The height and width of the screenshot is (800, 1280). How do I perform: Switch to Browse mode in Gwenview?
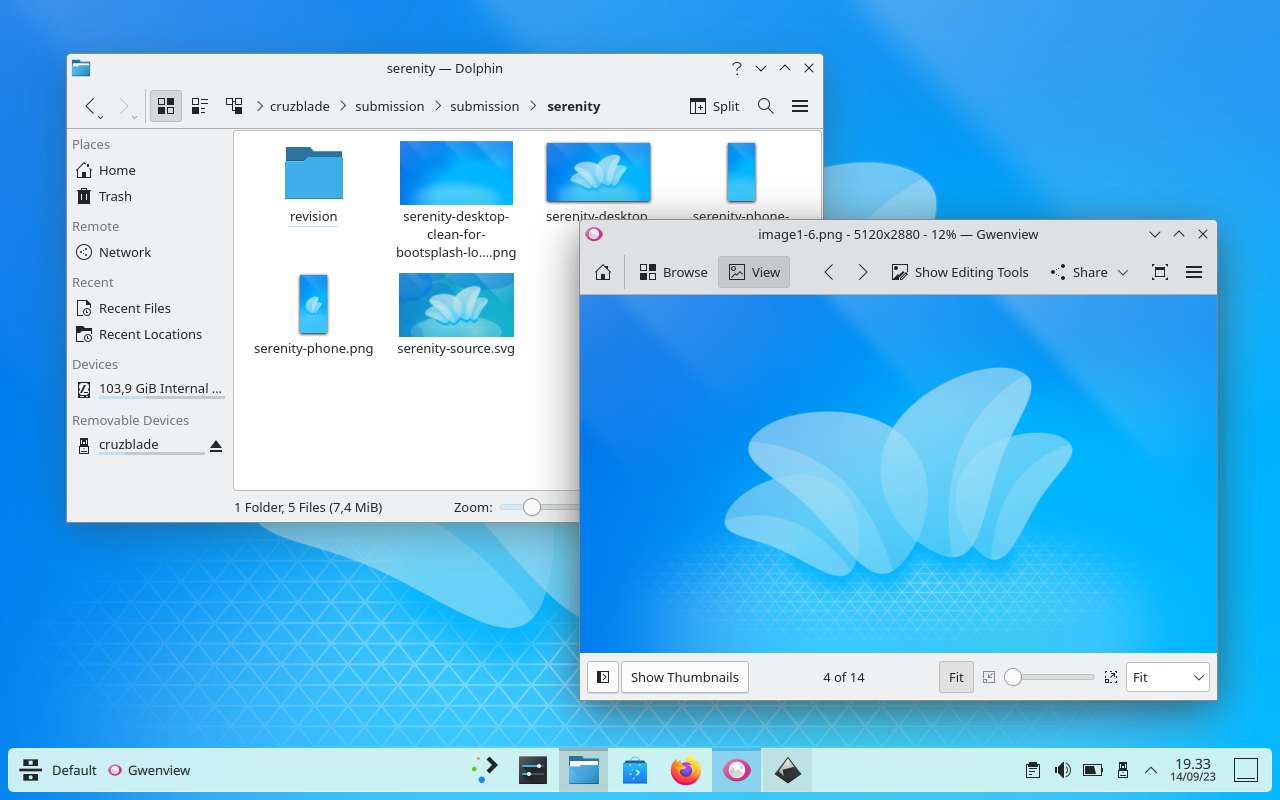pyautogui.click(x=672, y=272)
